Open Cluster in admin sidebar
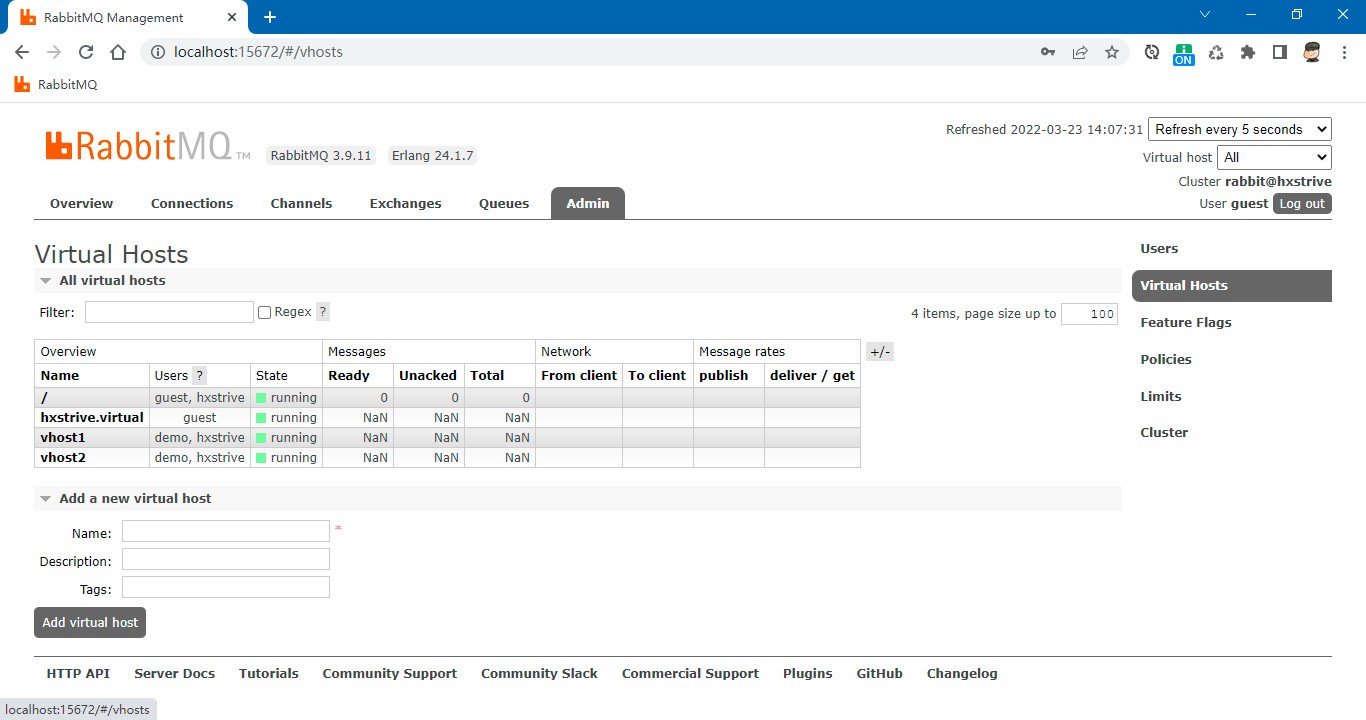The width and height of the screenshot is (1366, 720). click(x=1164, y=433)
